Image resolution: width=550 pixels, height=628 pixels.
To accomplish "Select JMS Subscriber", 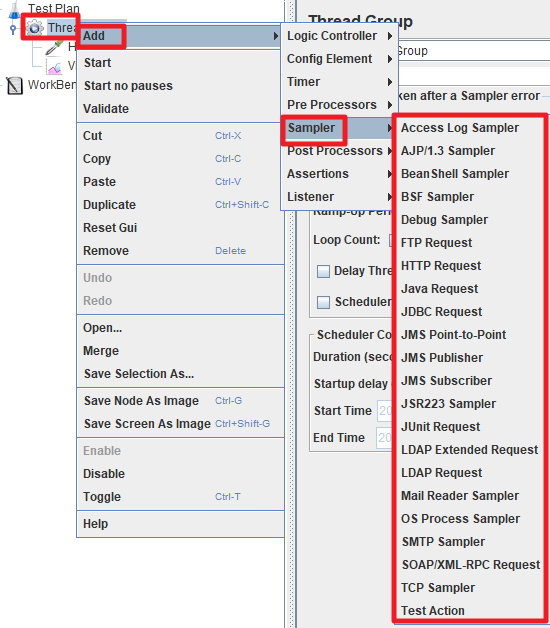I will point(470,381).
